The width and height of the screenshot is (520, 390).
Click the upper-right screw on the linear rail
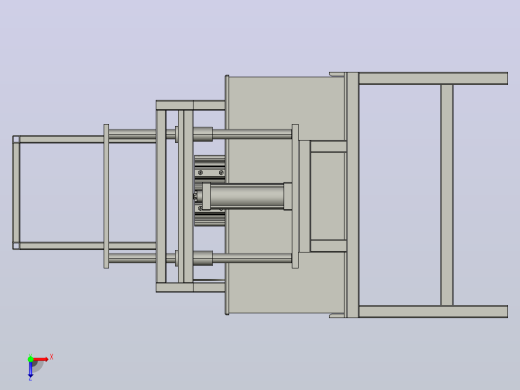[221, 172]
